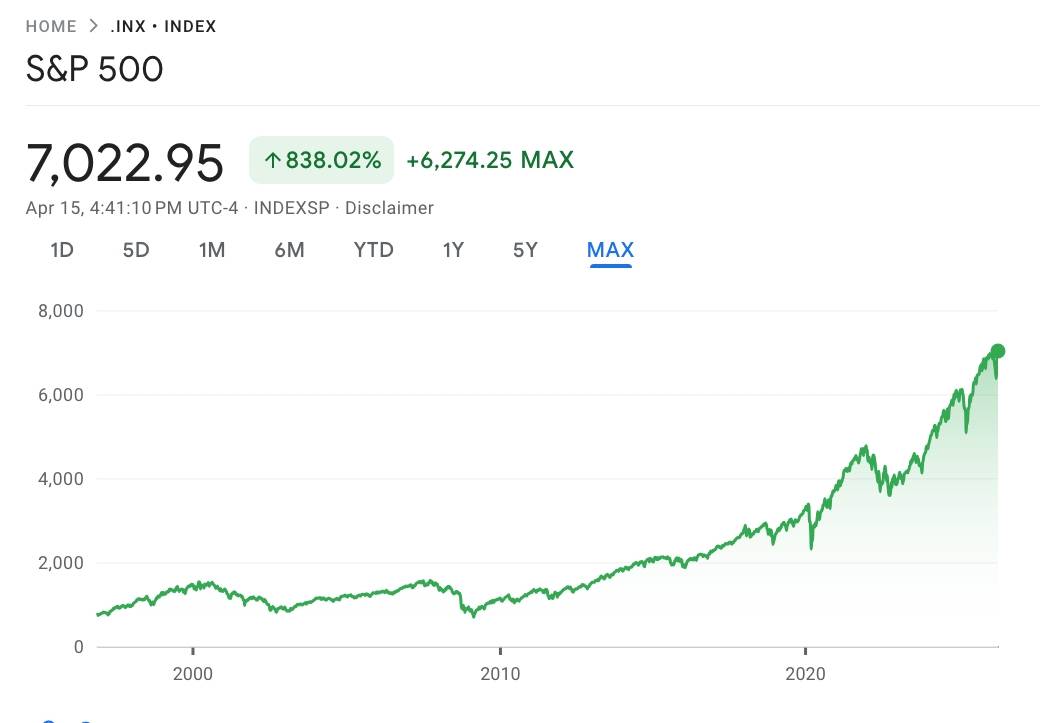Select the 5Y range option
The image size is (1040, 723).
pyautogui.click(x=525, y=250)
